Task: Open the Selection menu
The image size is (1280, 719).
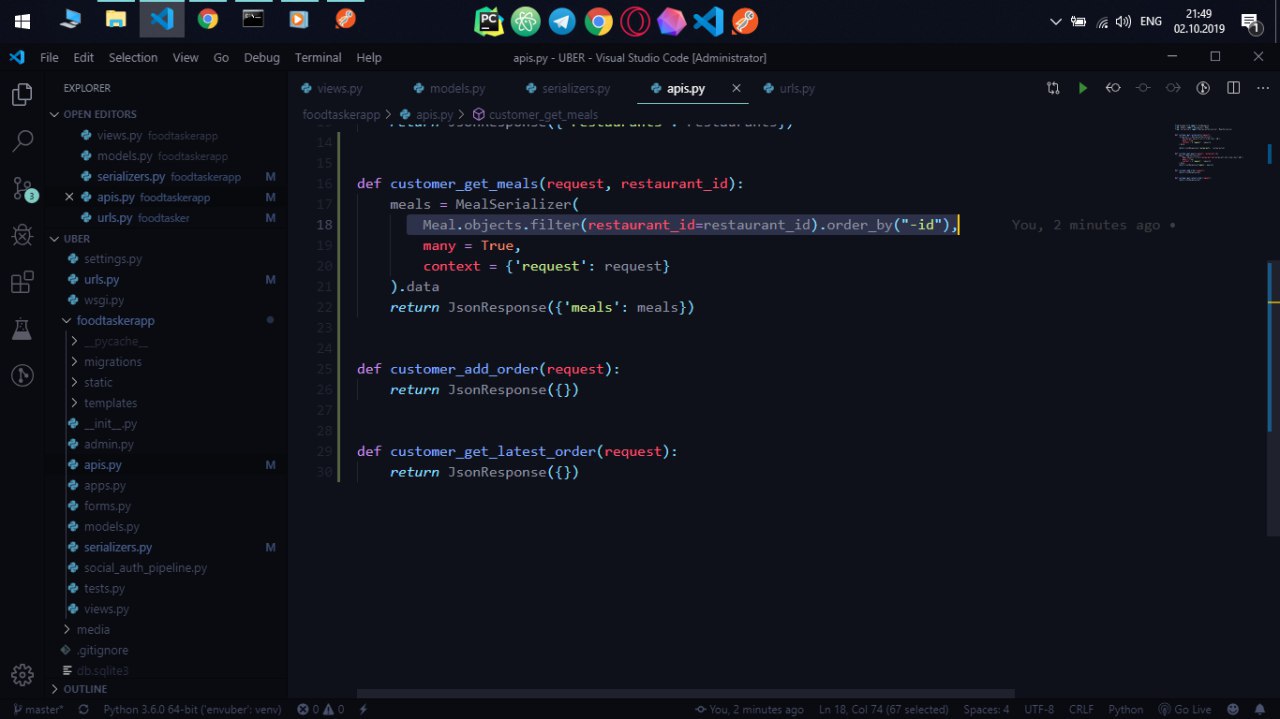Action: pyautogui.click(x=133, y=57)
